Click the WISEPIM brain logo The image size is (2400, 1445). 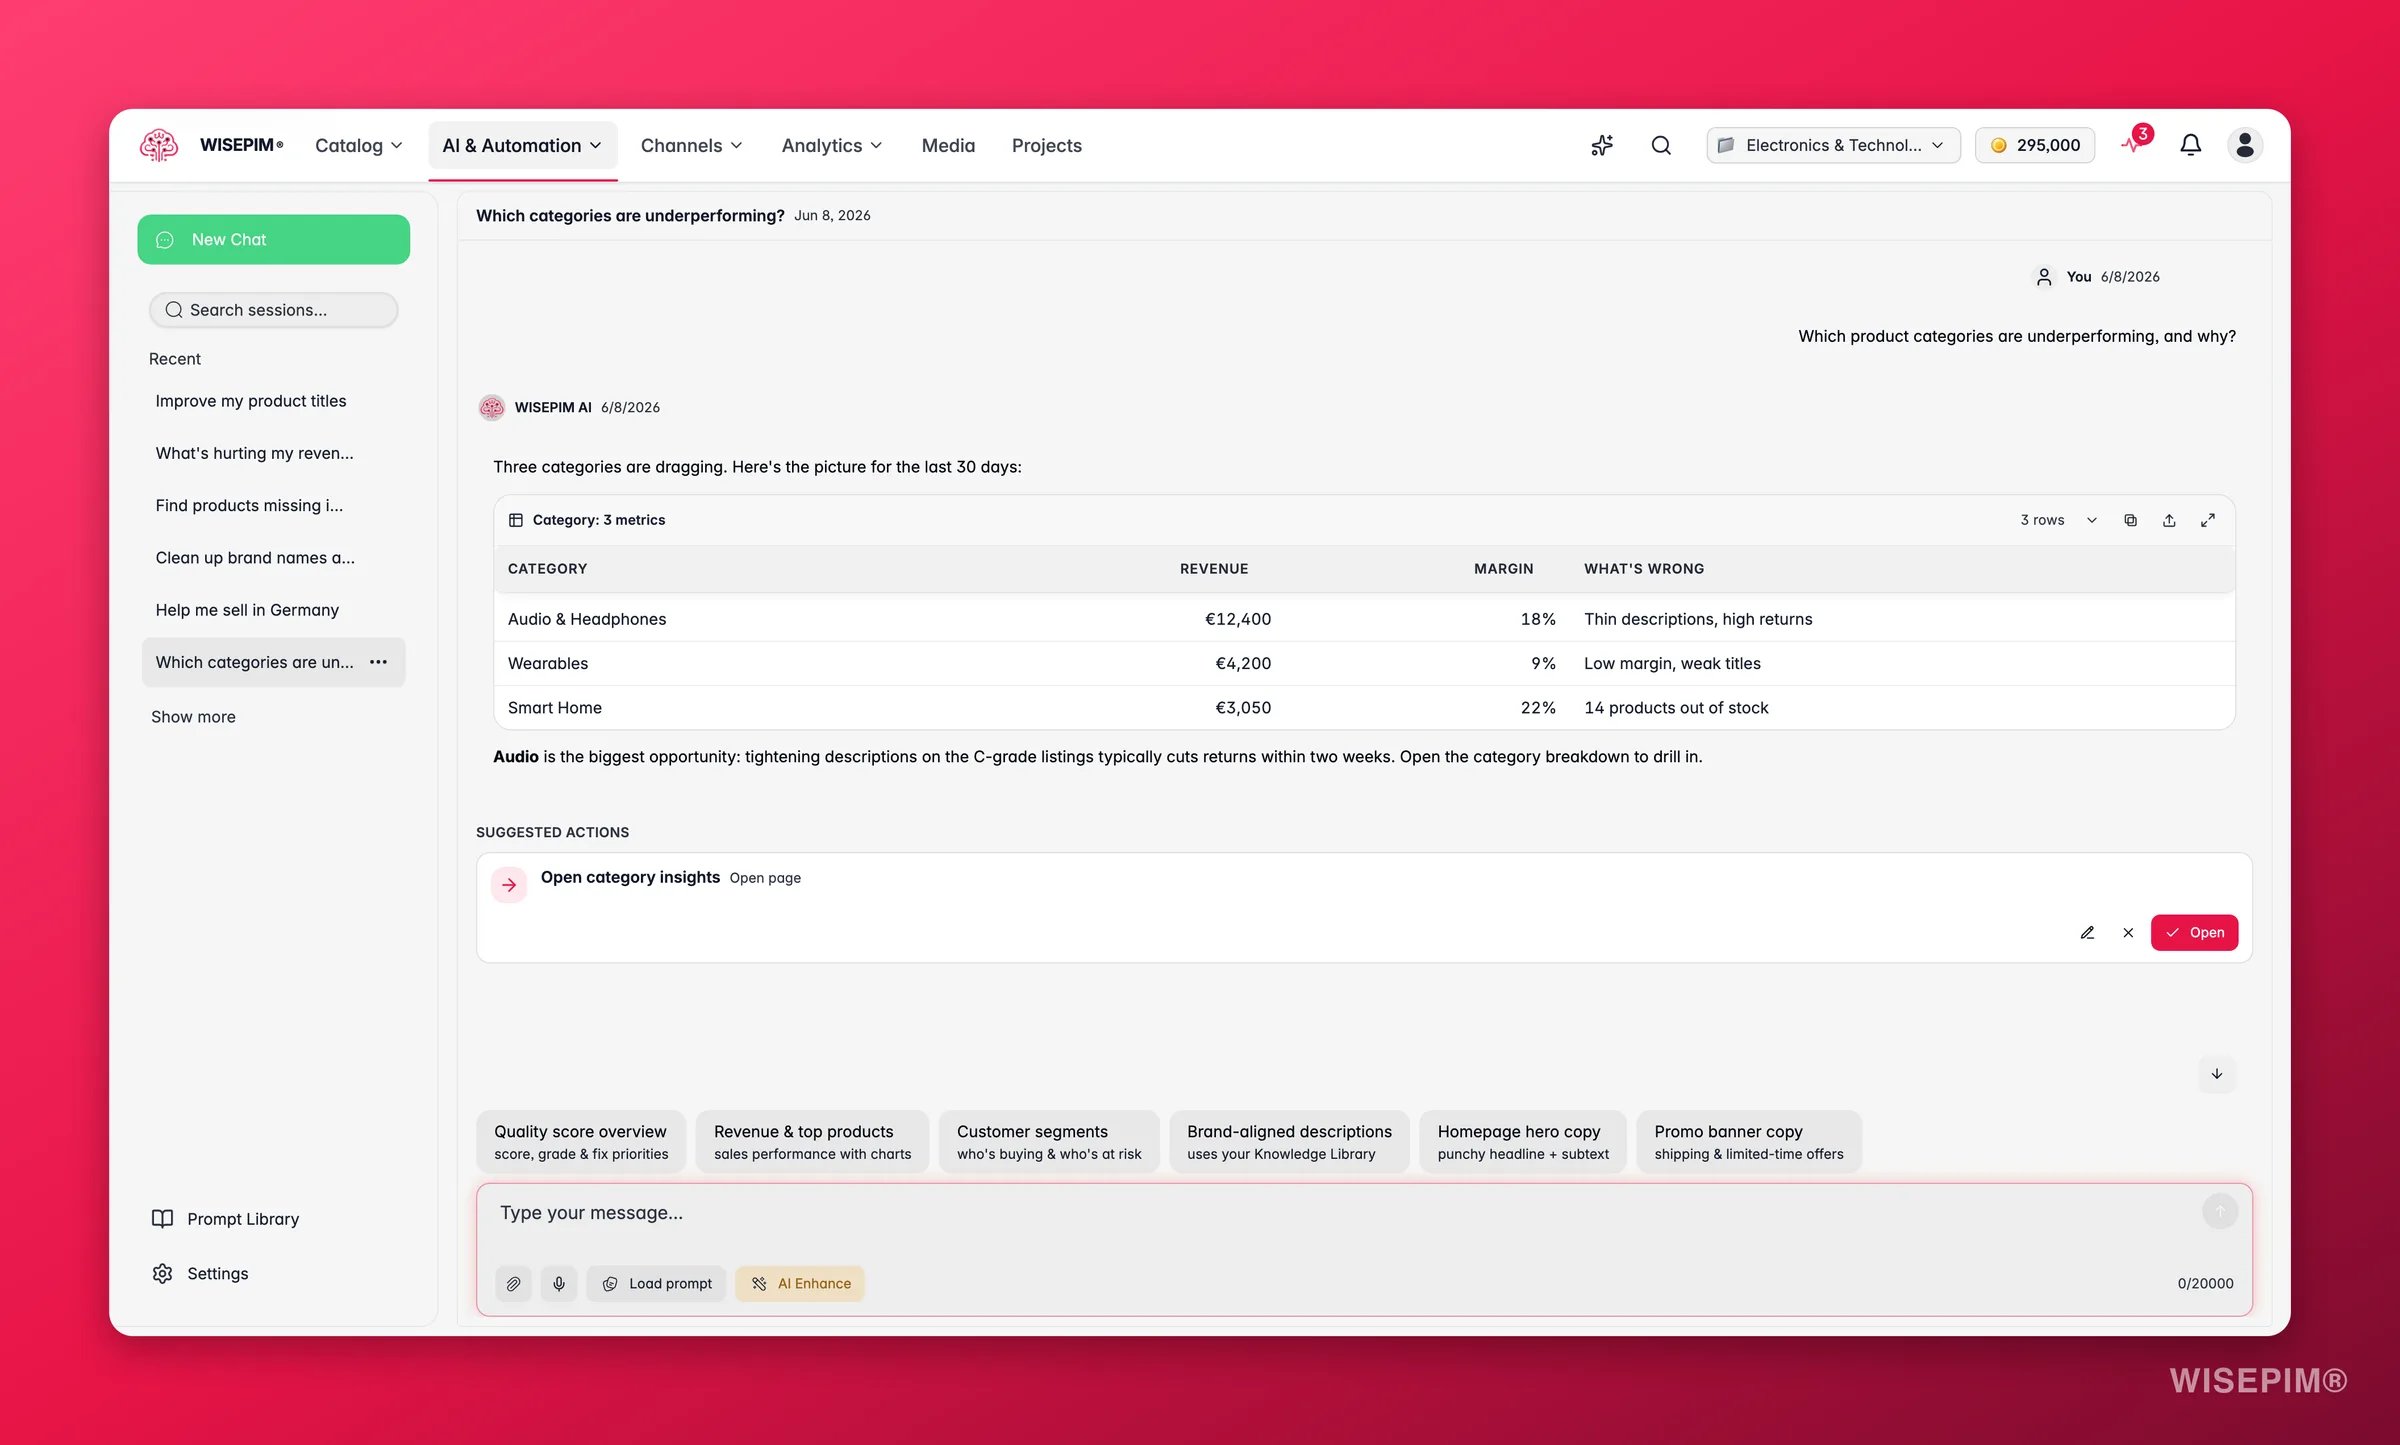click(159, 145)
